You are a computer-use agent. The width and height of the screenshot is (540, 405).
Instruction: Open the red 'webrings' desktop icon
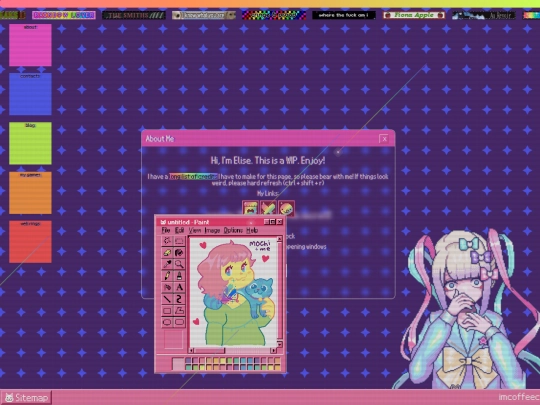[30, 242]
